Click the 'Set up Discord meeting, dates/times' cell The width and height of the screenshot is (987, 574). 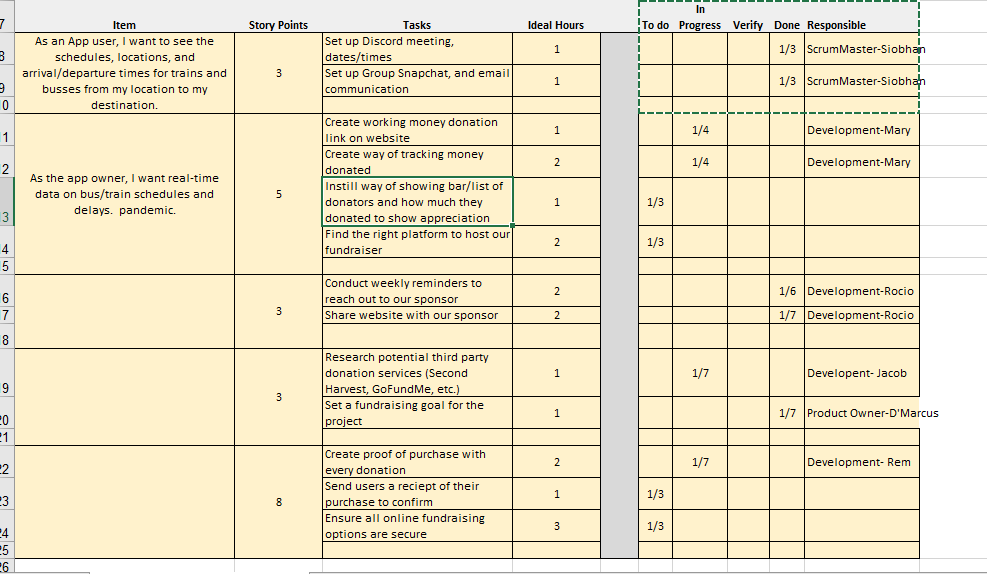(417, 49)
